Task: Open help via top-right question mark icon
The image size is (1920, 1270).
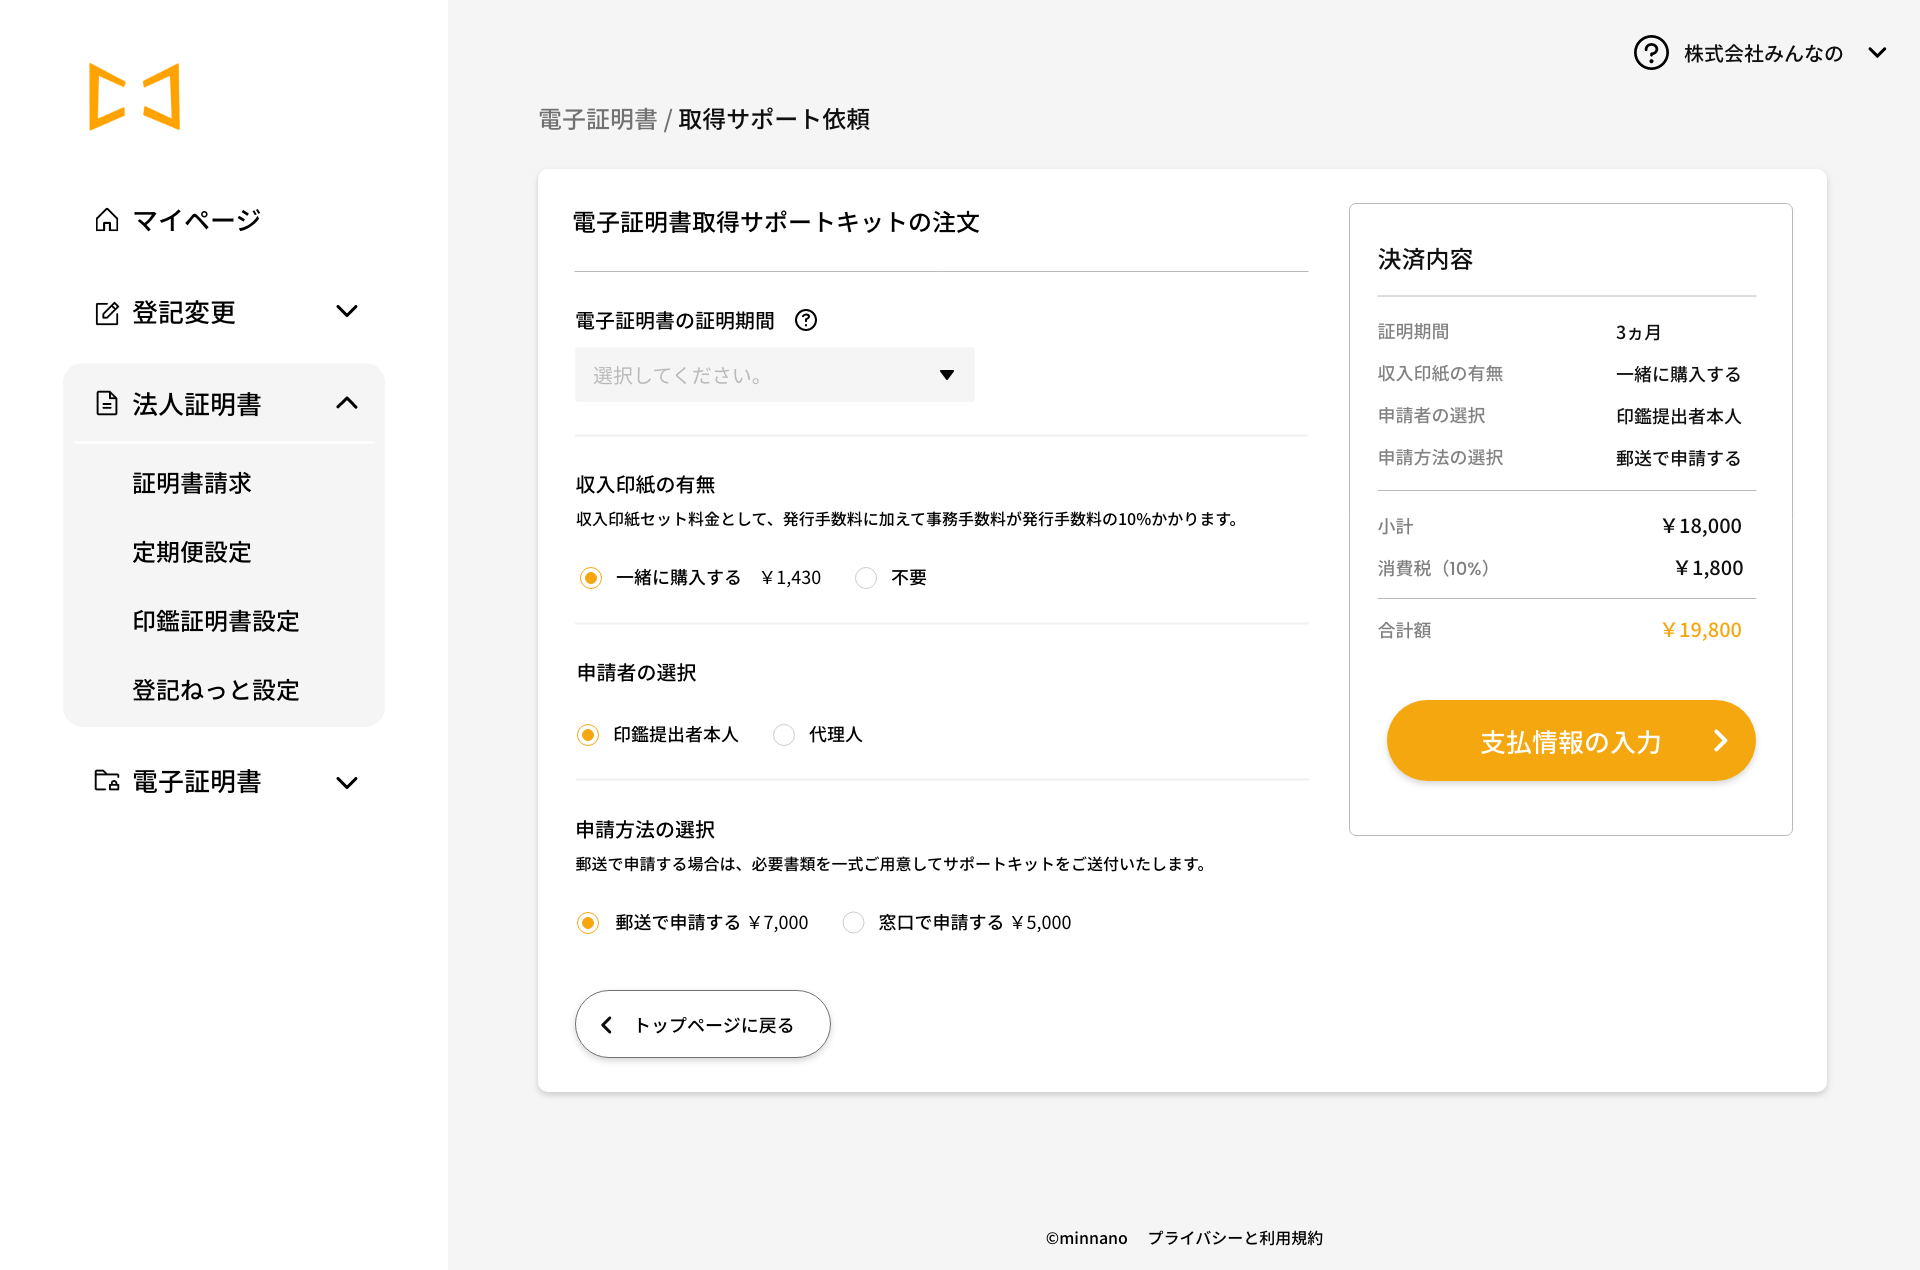Action: [x=1651, y=53]
